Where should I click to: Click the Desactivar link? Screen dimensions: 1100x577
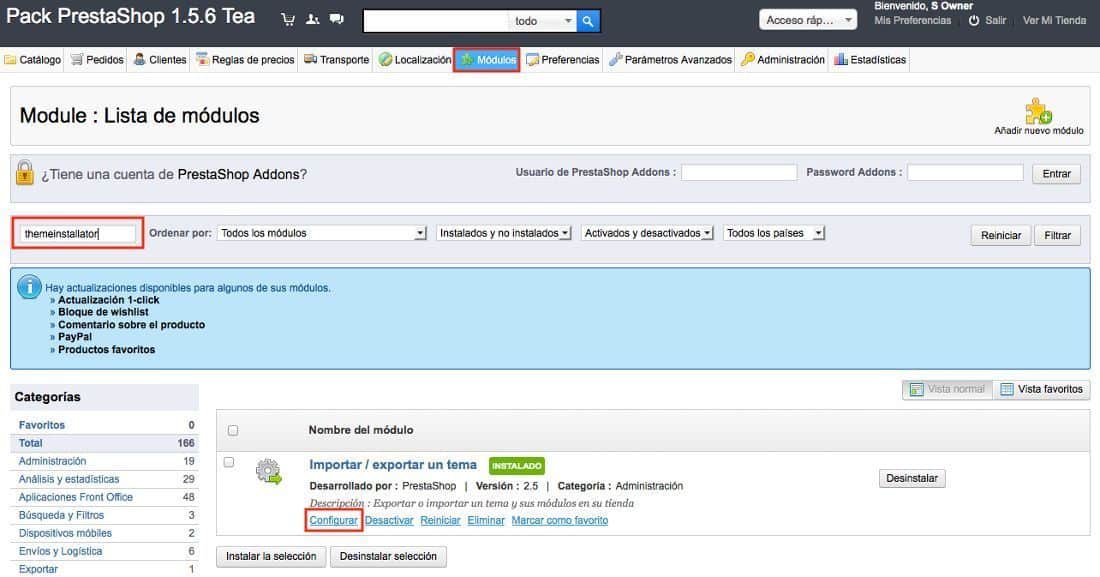click(389, 520)
